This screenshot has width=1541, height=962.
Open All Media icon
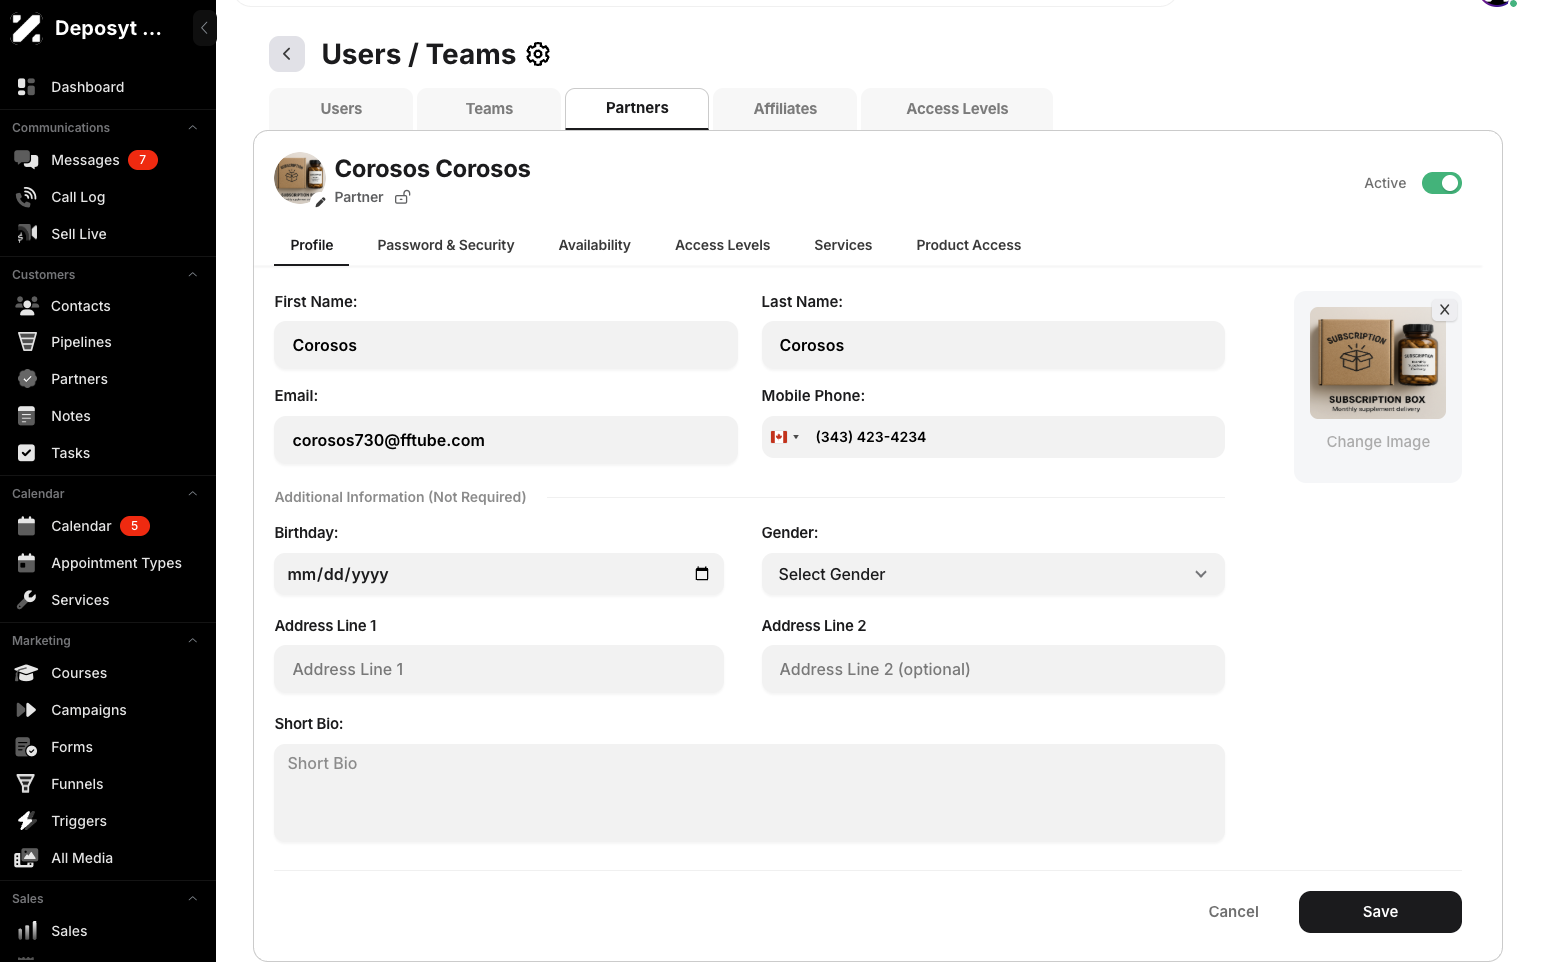(x=27, y=858)
